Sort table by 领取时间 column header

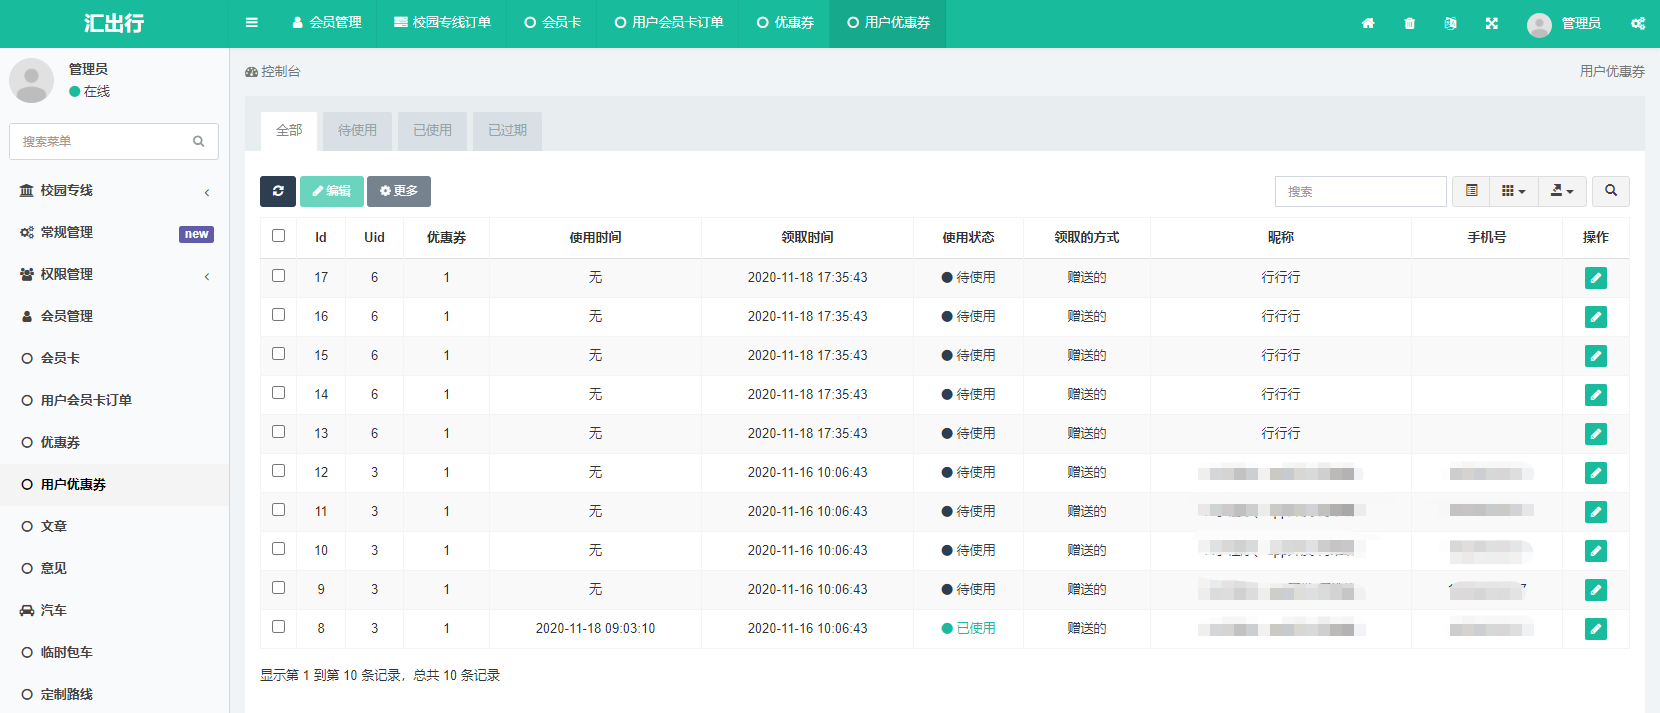(x=807, y=237)
